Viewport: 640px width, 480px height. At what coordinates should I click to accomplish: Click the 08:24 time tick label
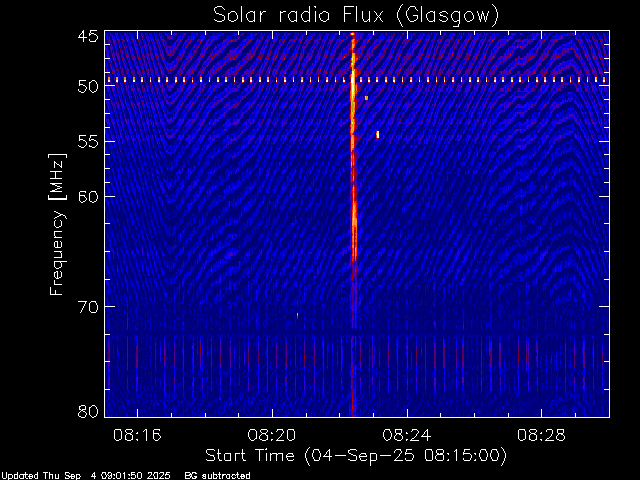pyautogui.click(x=407, y=435)
